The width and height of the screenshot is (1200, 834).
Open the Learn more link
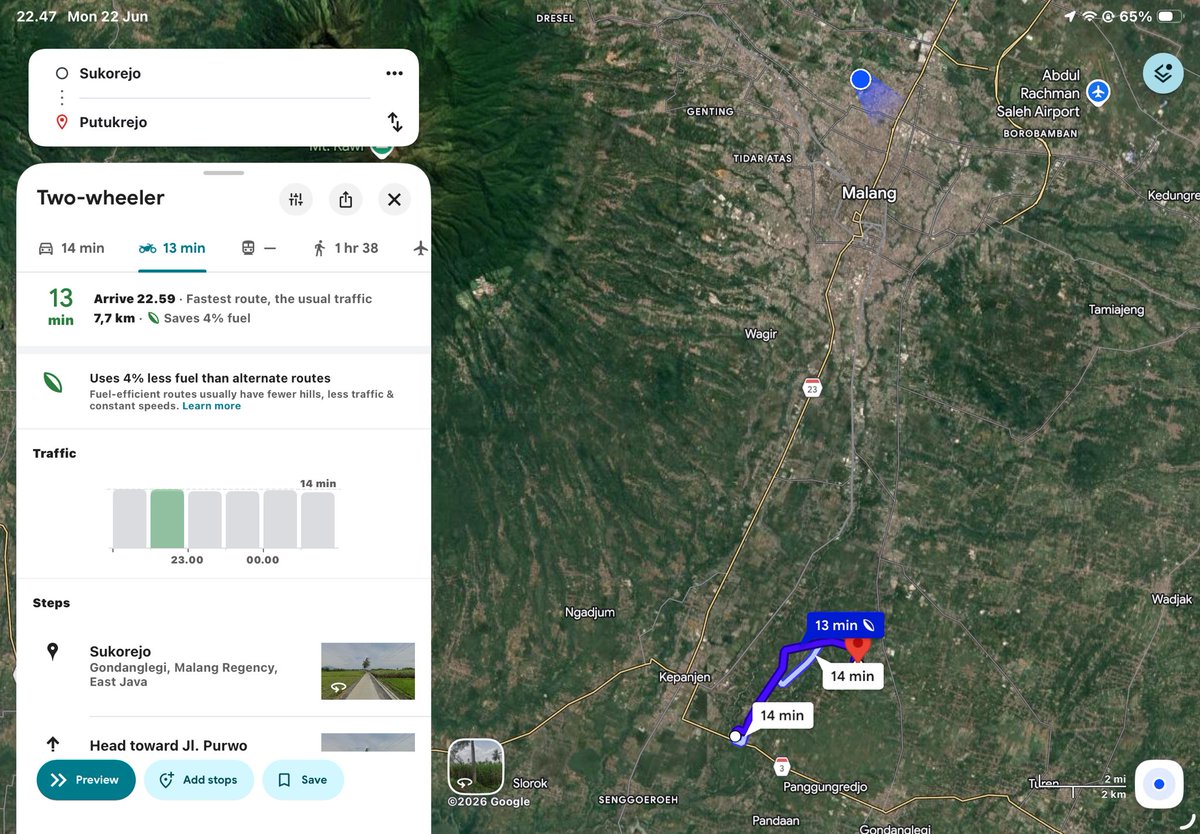(211, 406)
